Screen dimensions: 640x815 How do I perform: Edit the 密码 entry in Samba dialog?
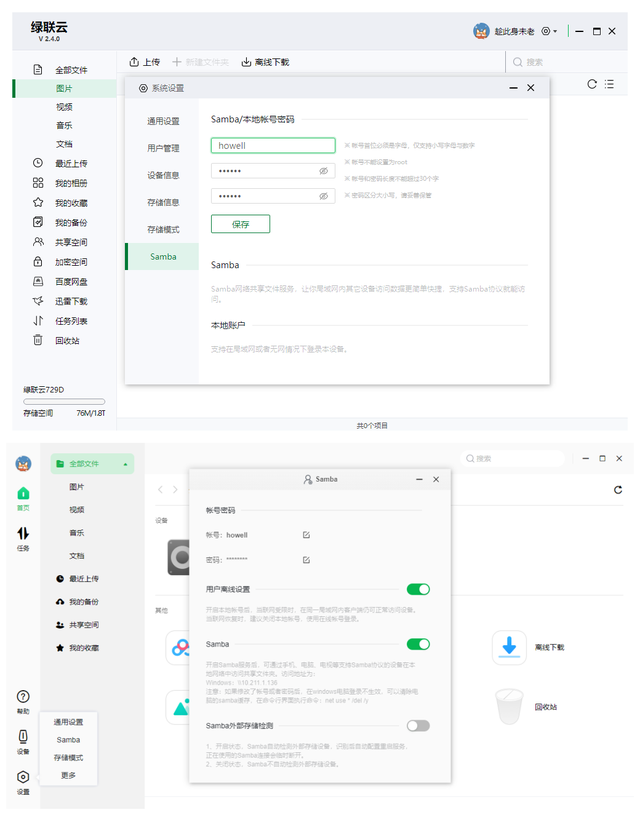click(306, 560)
